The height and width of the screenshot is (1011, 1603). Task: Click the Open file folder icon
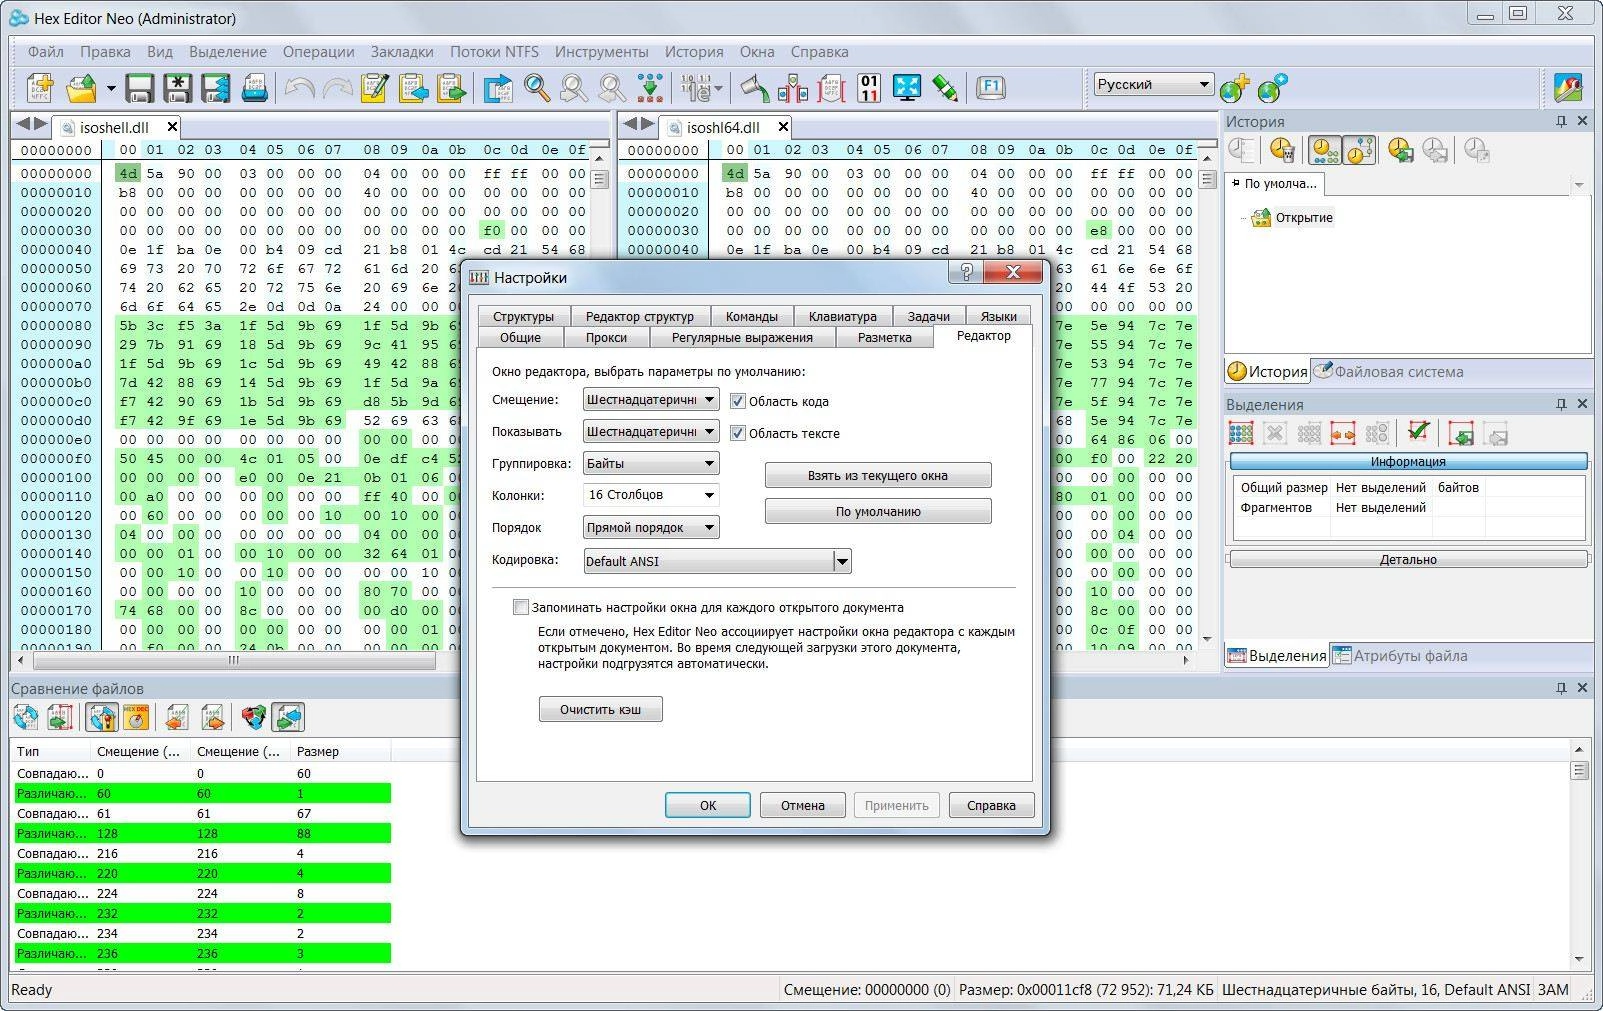(x=81, y=88)
